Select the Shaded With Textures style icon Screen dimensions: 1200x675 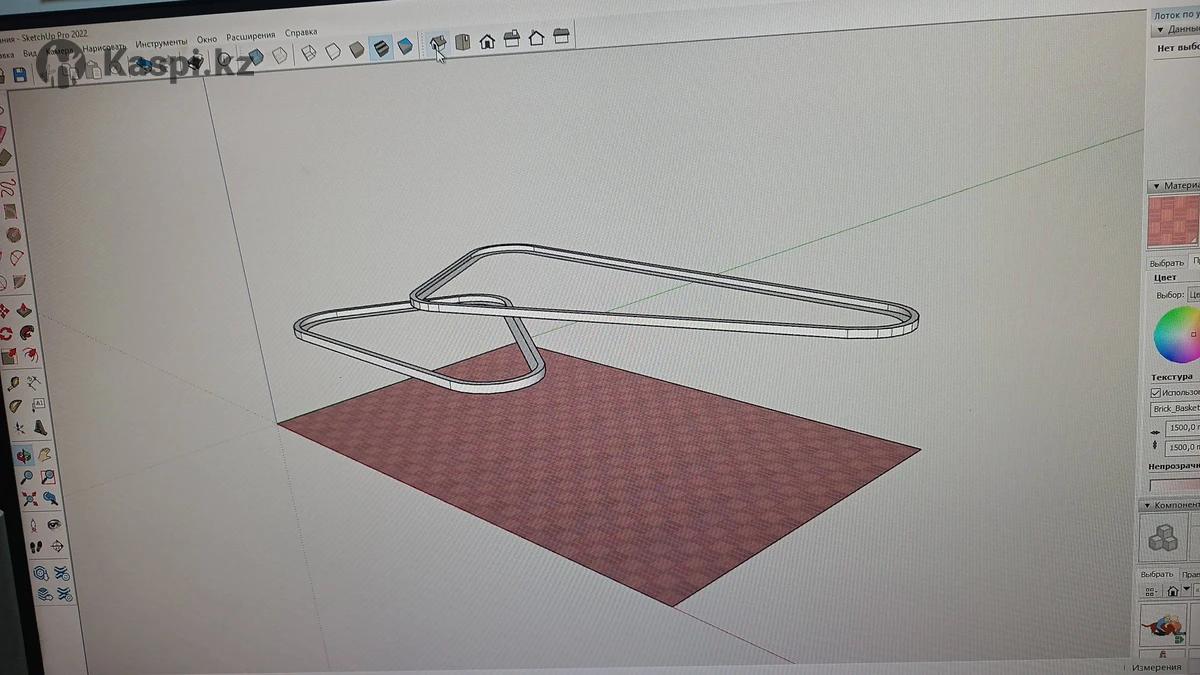click(x=381, y=48)
